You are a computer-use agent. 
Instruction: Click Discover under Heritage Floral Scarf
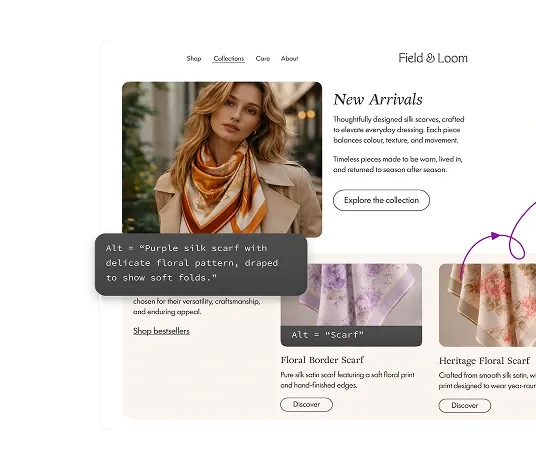point(465,405)
